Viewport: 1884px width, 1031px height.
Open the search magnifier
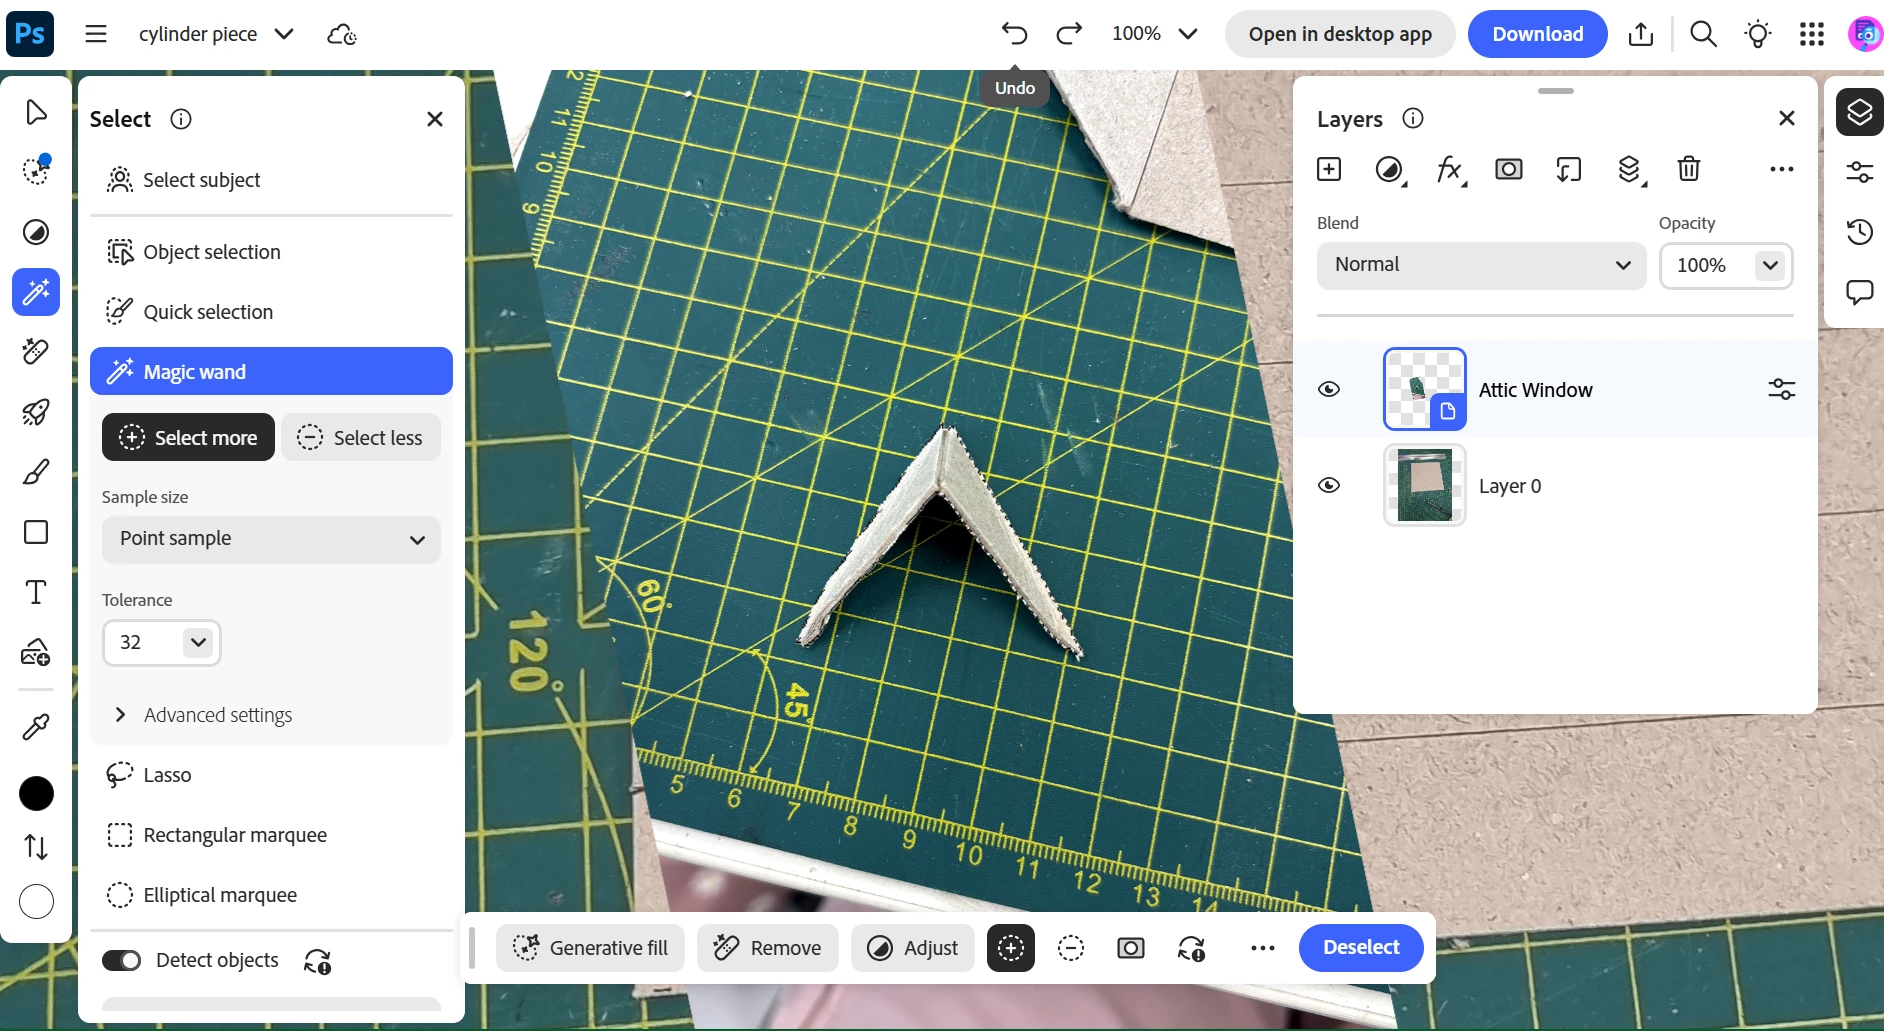point(1703,34)
